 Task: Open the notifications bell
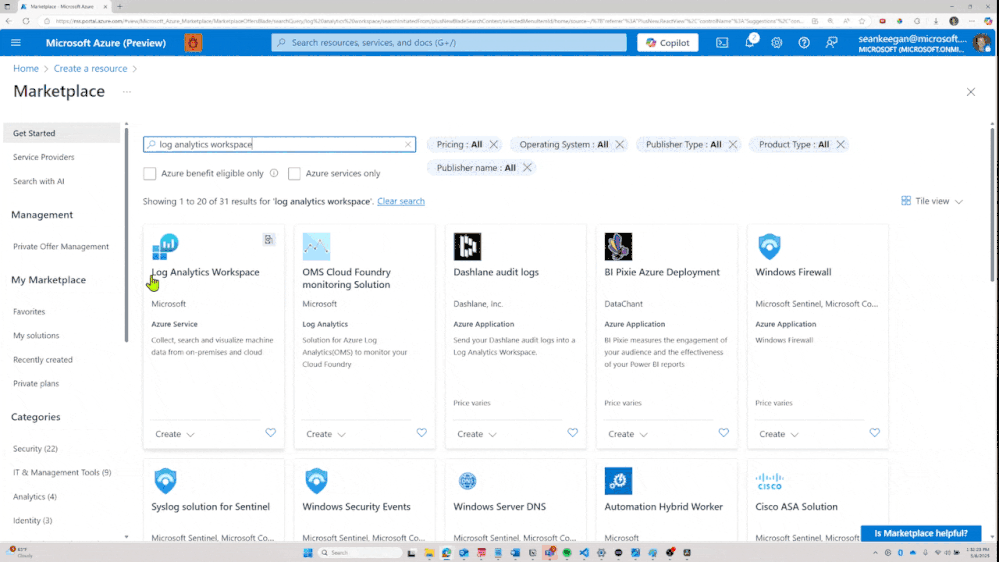(750, 42)
